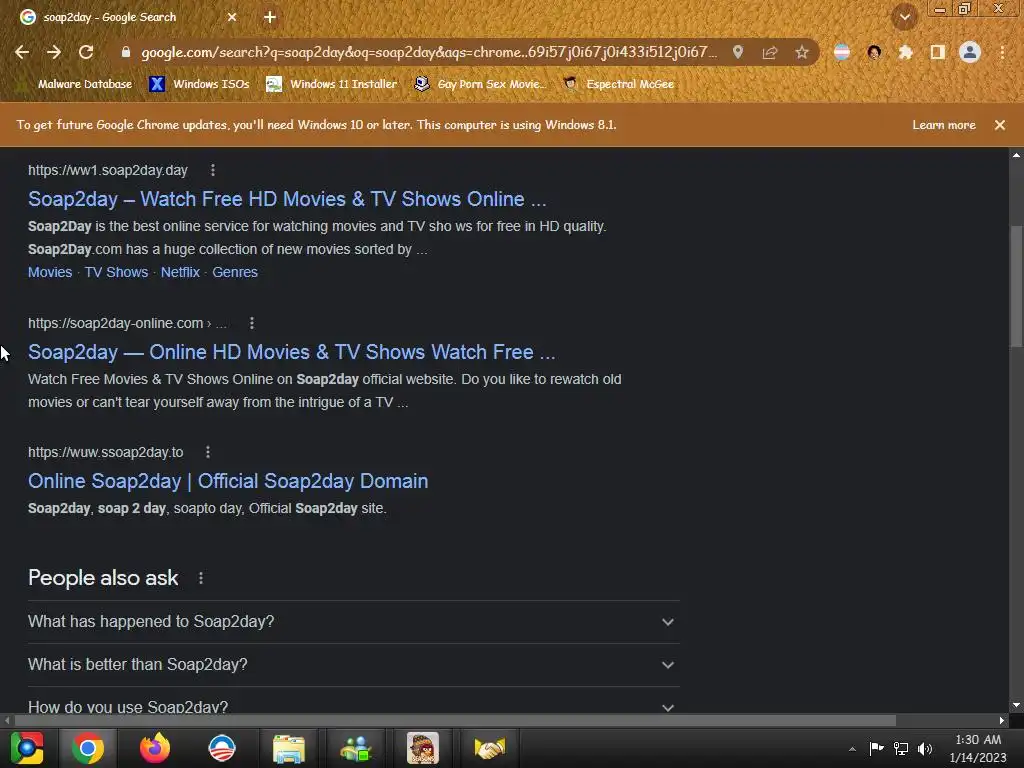This screenshot has height=768, width=1024.
Task: Open the Genres sitelink
Action: (x=235, y=272)
